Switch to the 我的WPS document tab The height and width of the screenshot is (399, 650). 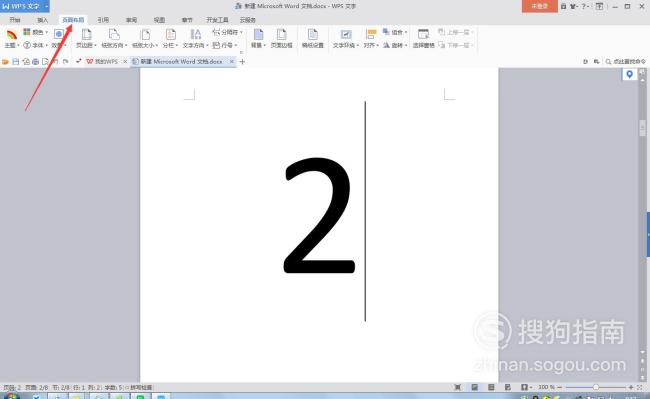pos(102,62)
